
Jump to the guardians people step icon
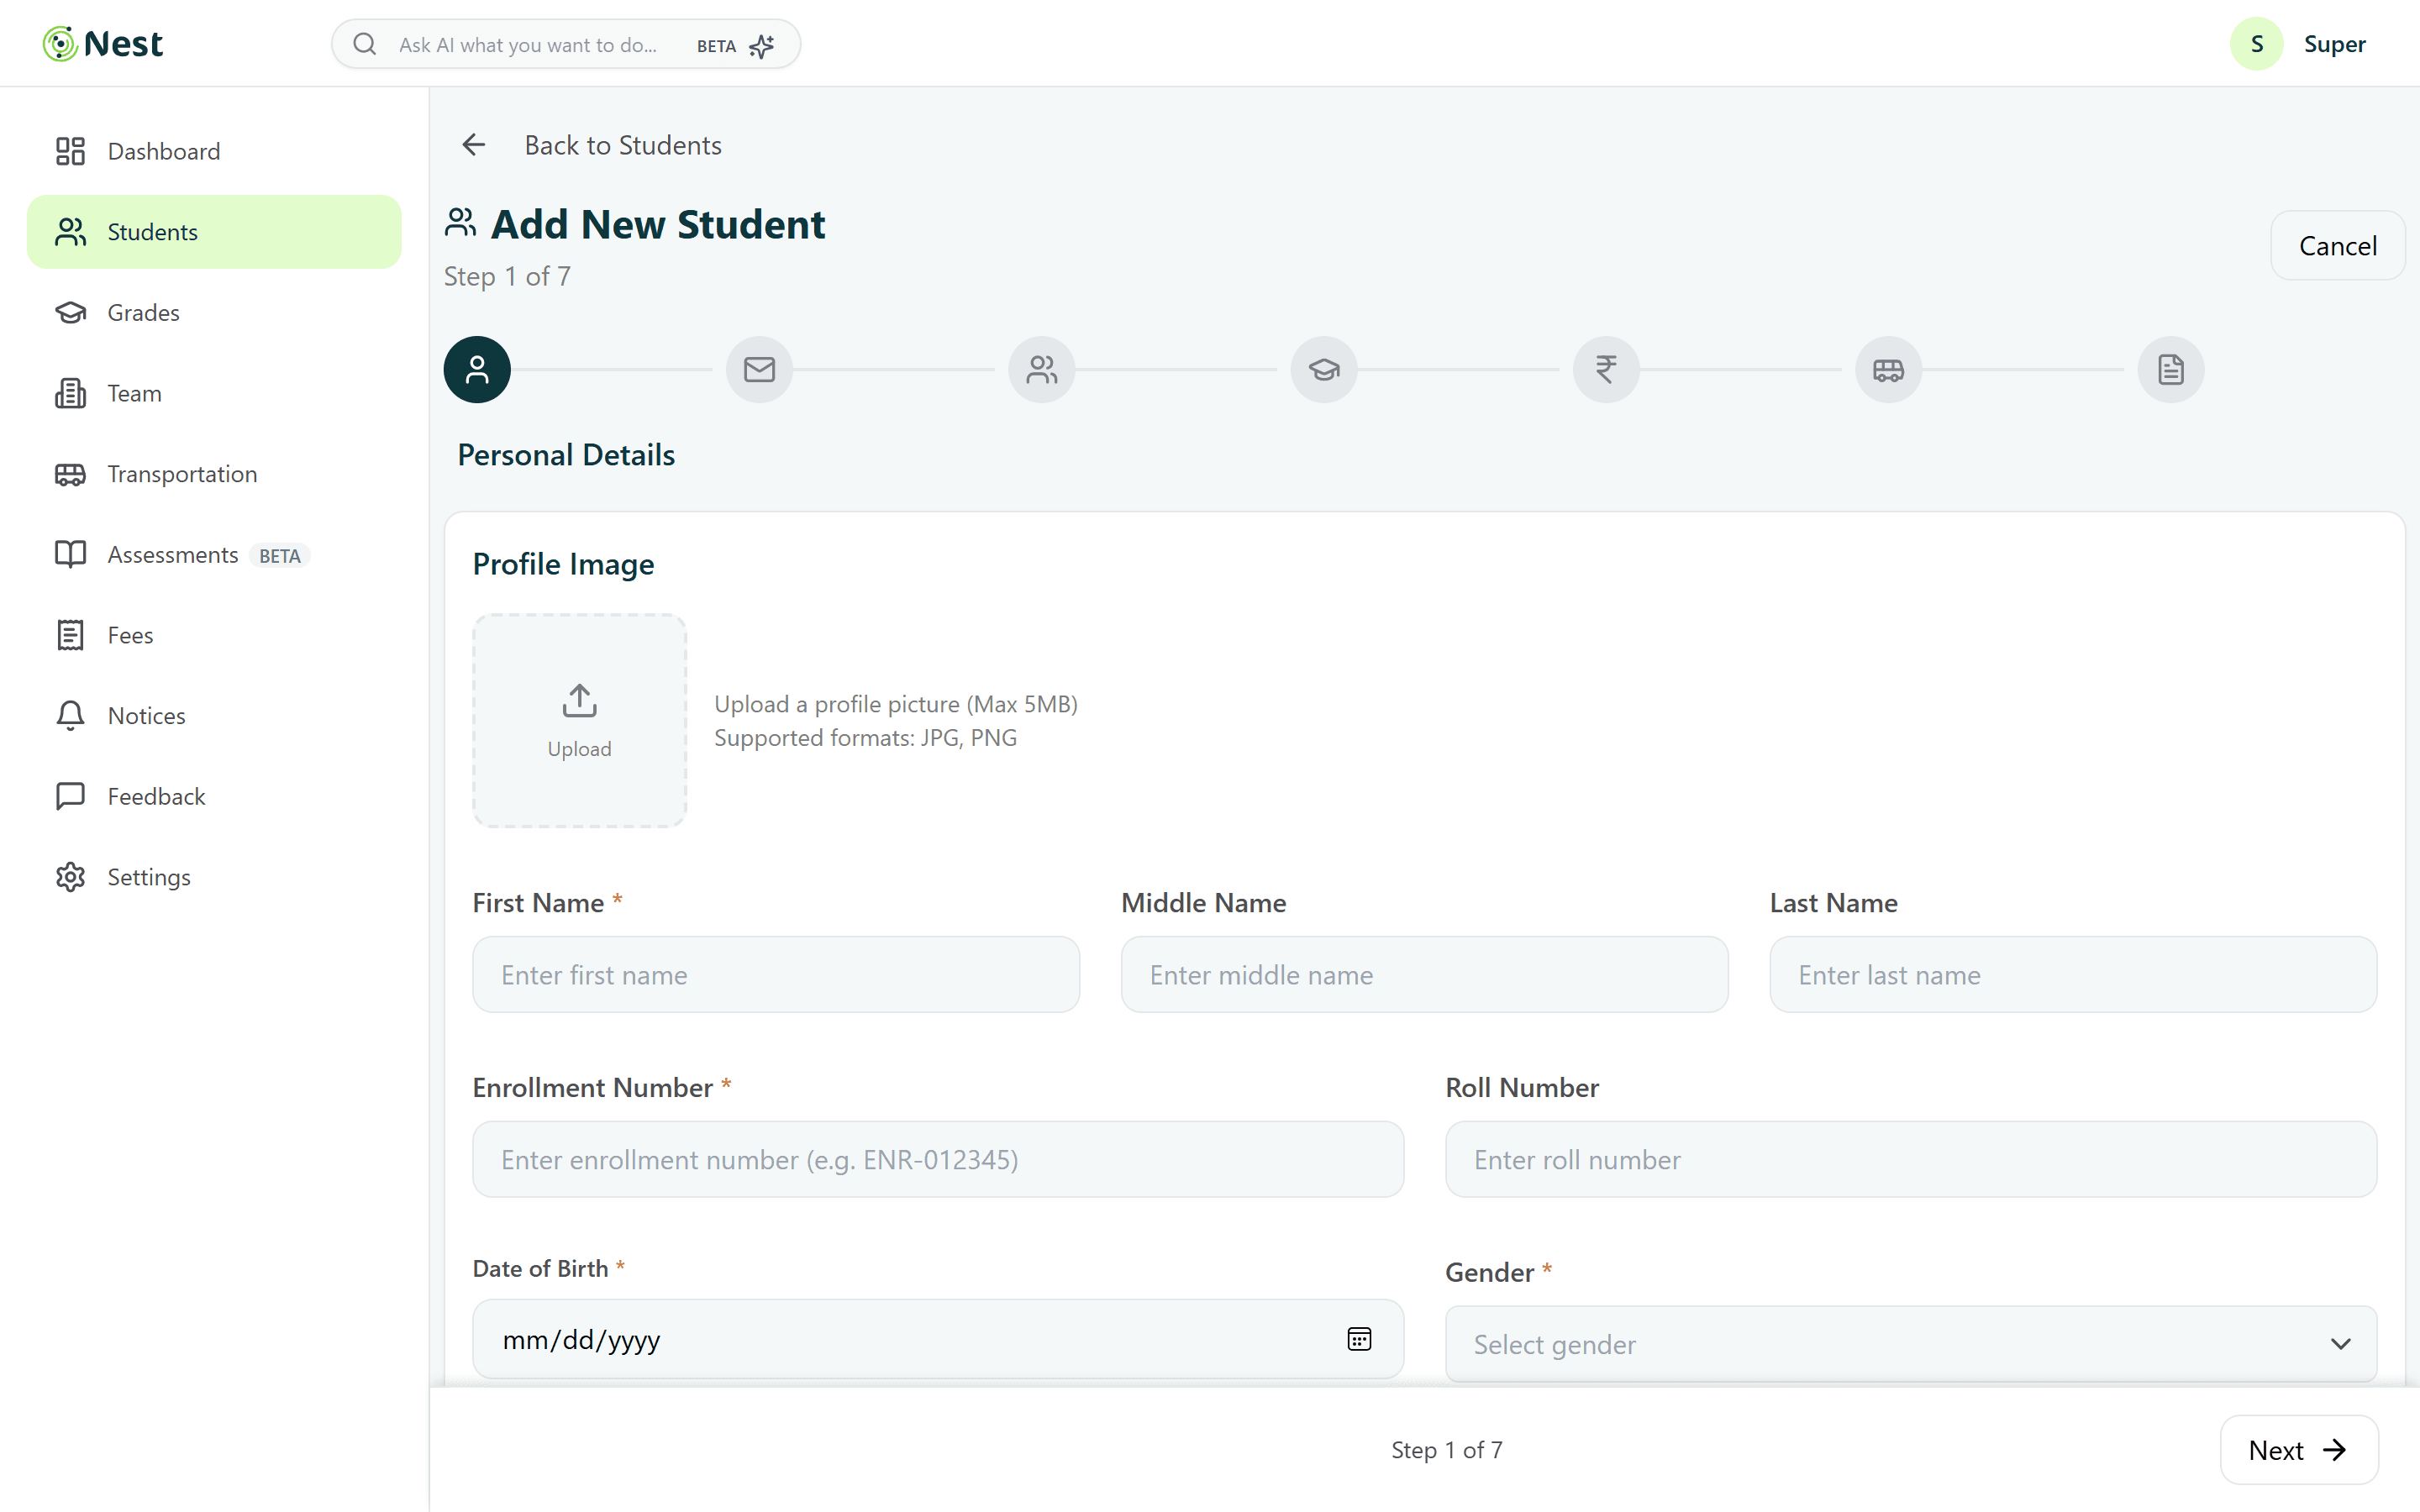click(1042, 370)
